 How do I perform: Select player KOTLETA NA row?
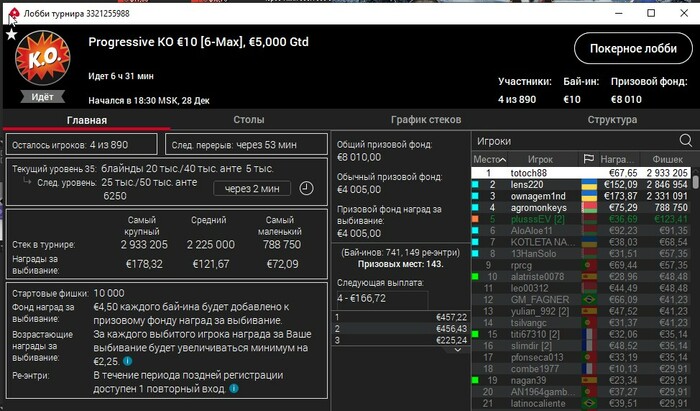581,242
